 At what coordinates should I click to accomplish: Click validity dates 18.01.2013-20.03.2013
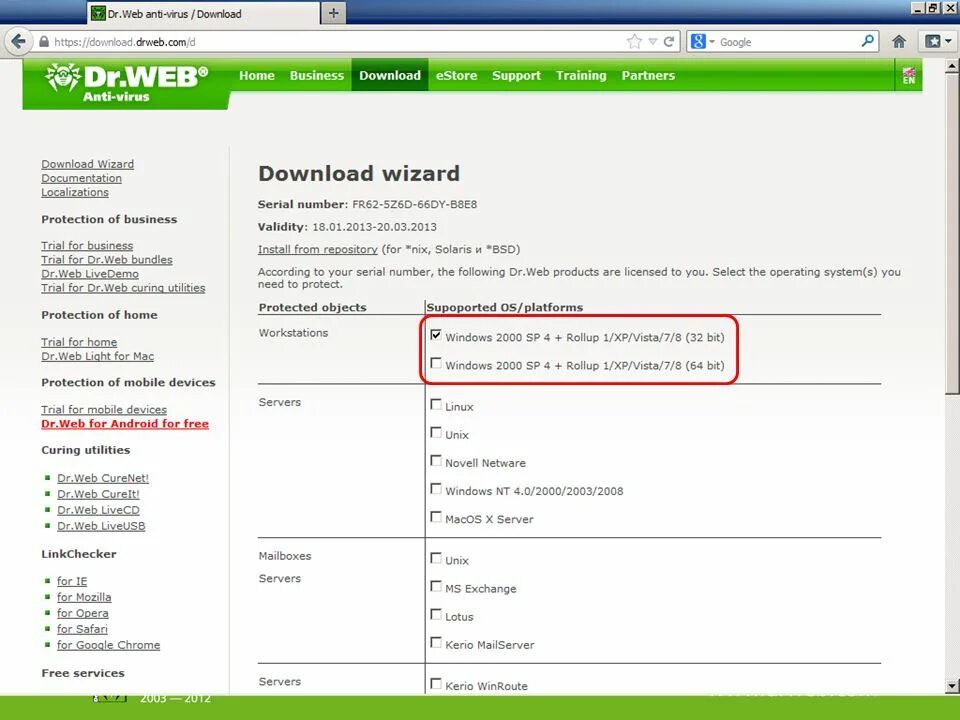375,227
